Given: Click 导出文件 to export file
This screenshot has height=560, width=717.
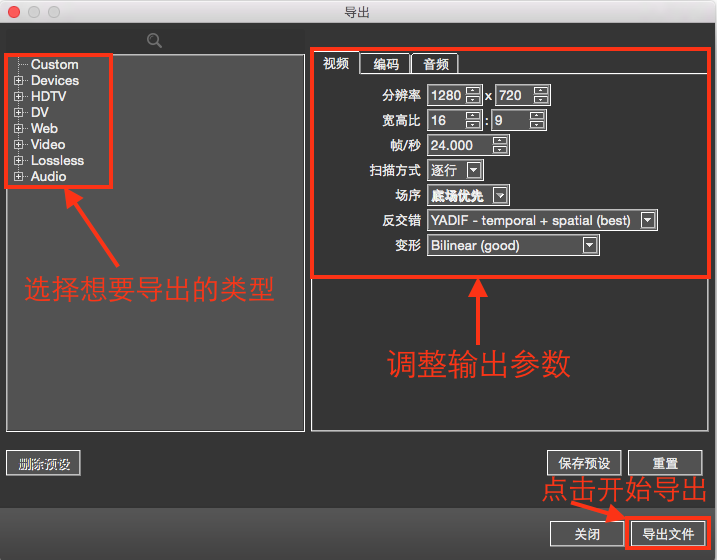Looking at the screenshot, I should (x=668, y=533).
